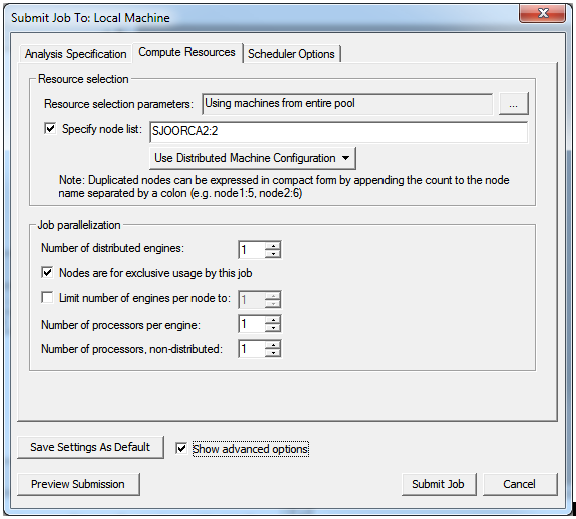Viewport: 576px width, 519px height.
Task: Cancel the job submission dialog
Action: (x=520, y=484)
